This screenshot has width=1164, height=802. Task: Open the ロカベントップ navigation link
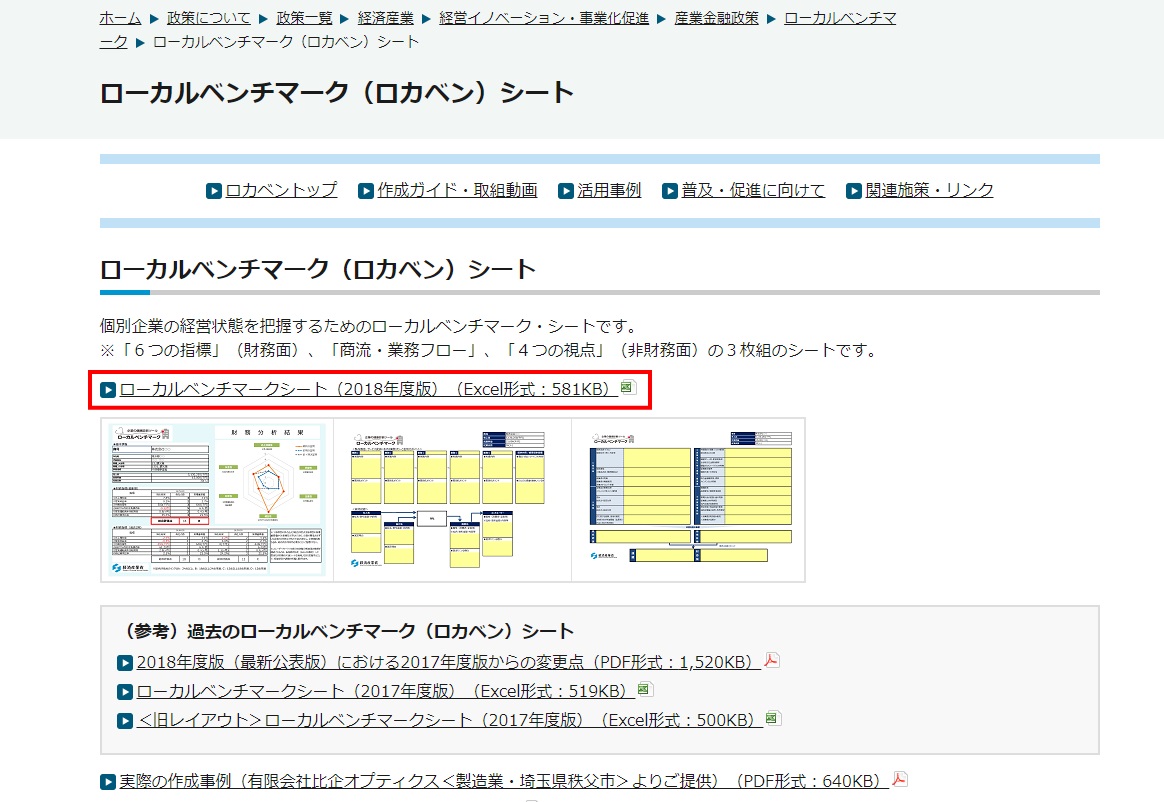[x=281, y=190]
